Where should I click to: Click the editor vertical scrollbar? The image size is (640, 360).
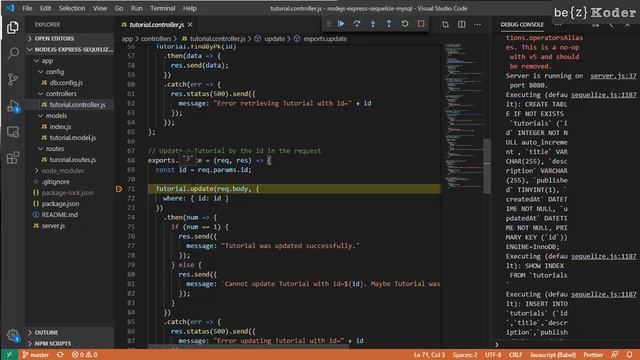pos(487,167)
